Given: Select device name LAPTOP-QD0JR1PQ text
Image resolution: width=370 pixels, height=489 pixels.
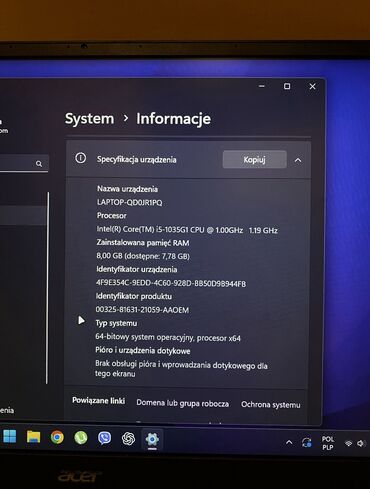Looking at the screenshot, I should click(x=130, y=202).
